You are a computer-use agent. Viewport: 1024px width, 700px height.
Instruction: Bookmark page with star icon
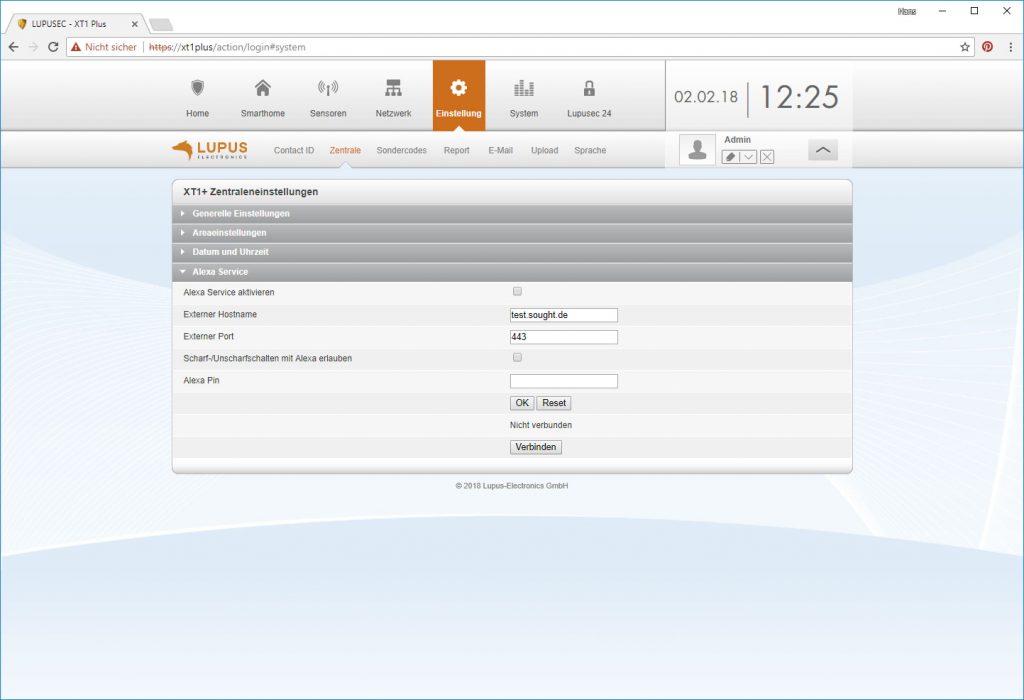pyautogui.click(x=965, y=47)
